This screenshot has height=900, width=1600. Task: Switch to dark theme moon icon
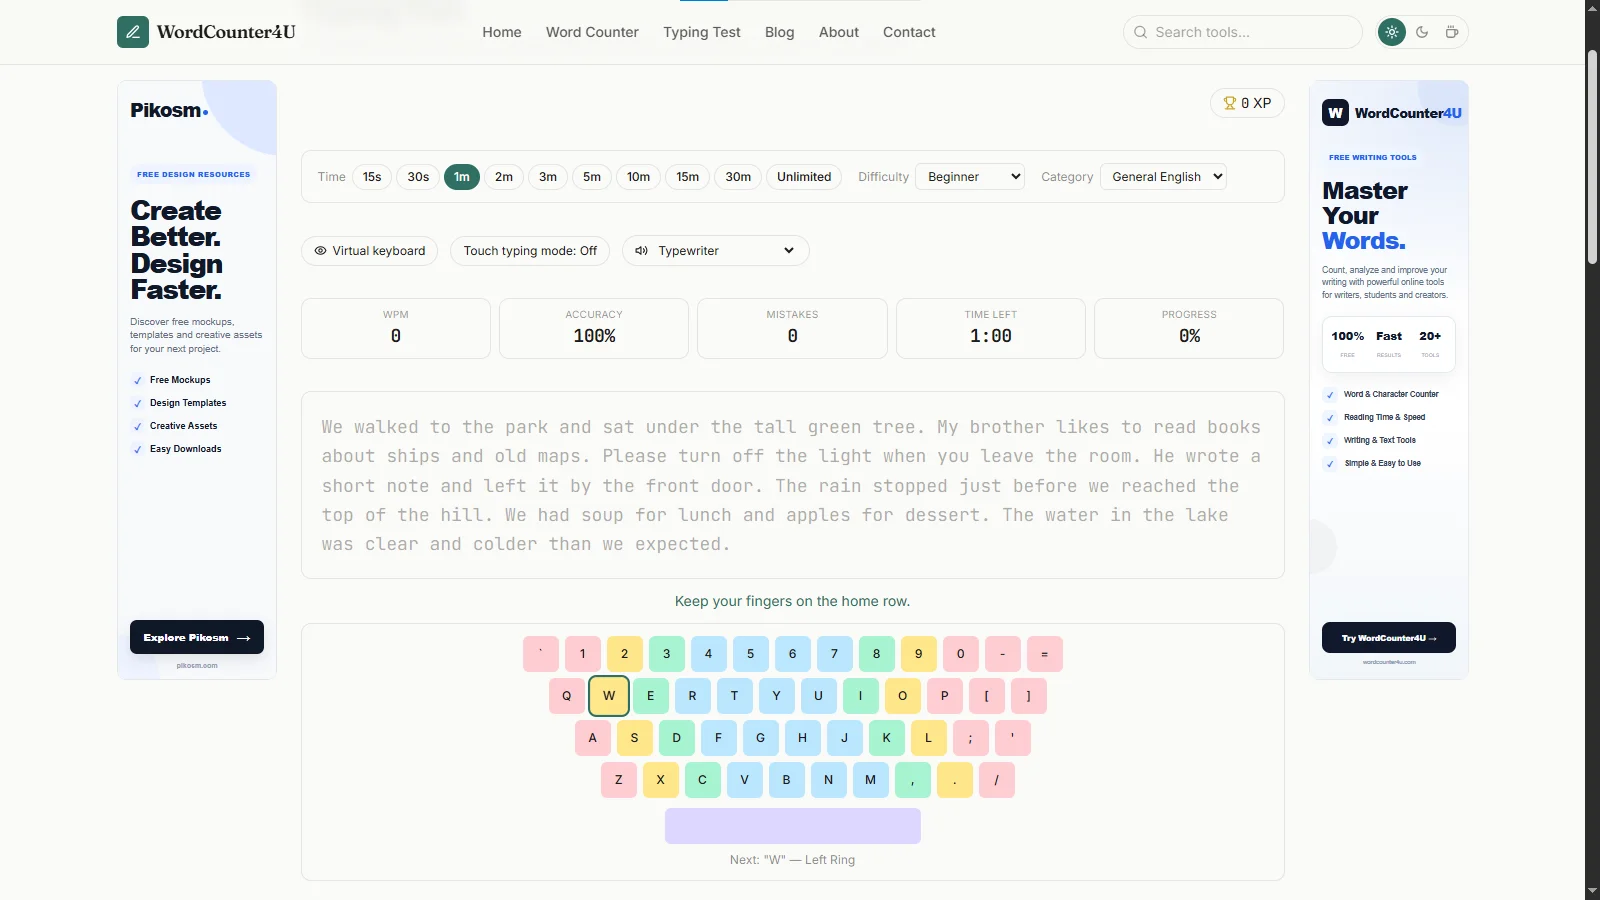click(1422, 32)
